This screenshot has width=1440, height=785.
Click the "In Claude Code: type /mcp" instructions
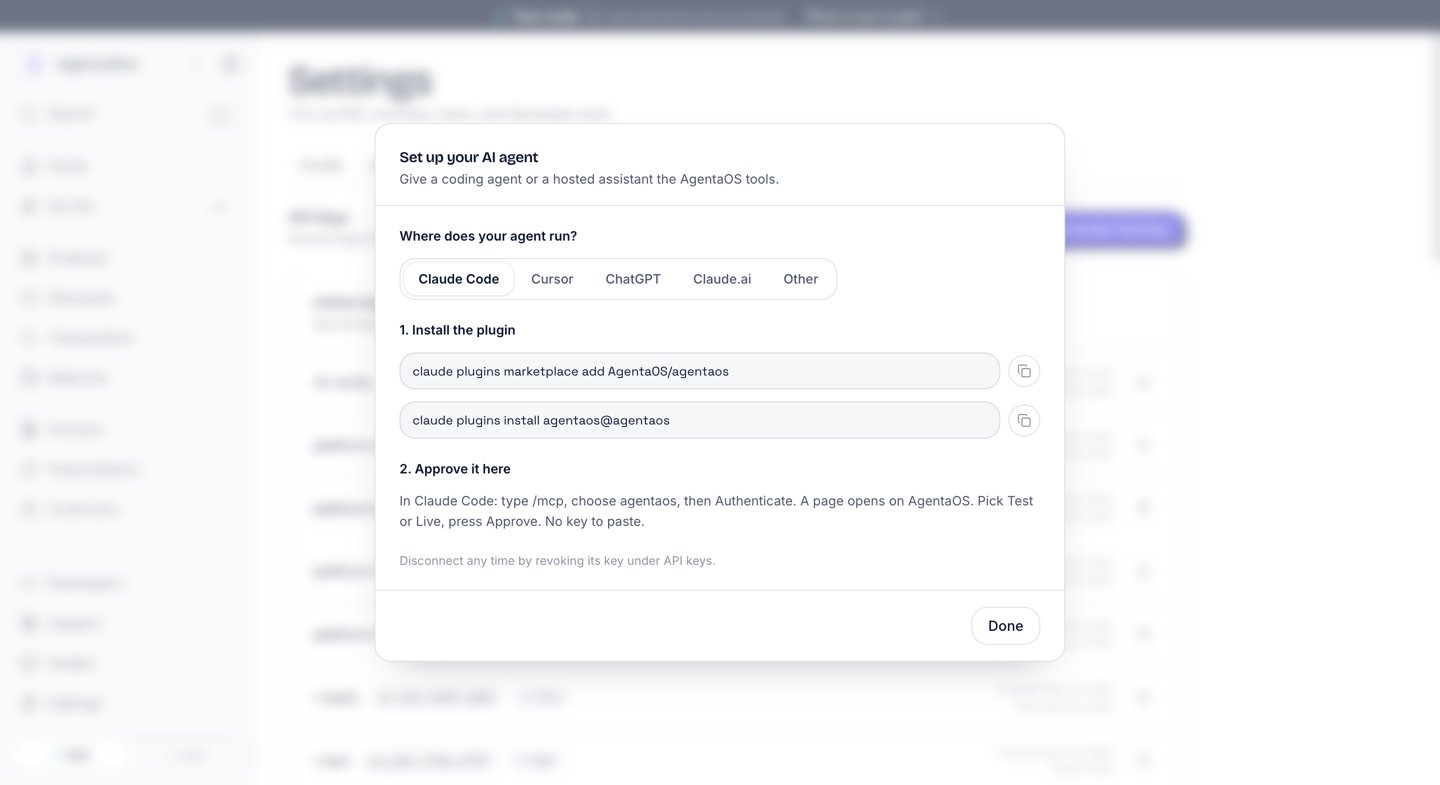point(717,511)
